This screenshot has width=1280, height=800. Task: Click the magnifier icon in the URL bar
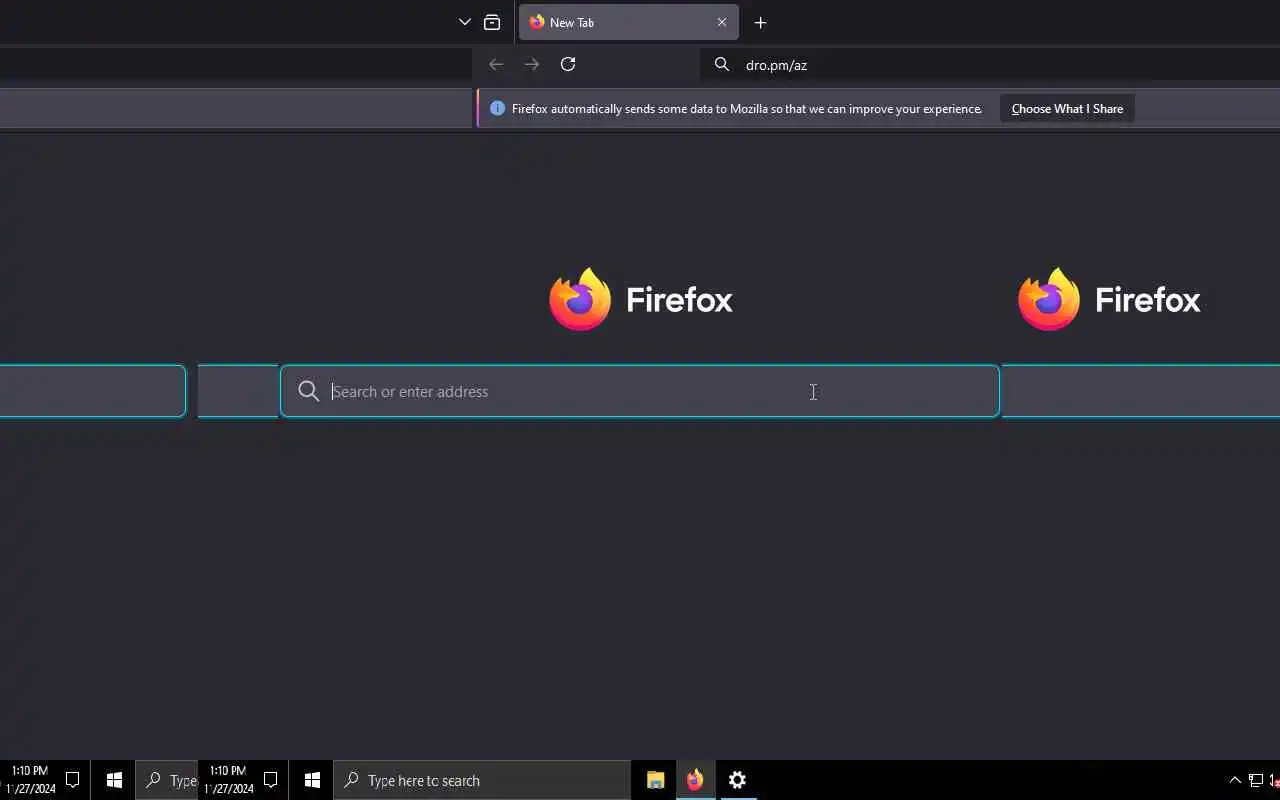coord(722,64)
